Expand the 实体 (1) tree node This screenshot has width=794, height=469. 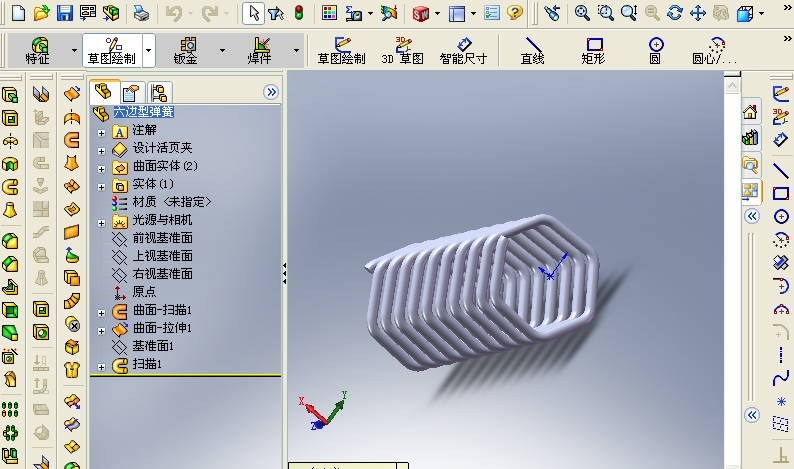click(x=101, y=187)
